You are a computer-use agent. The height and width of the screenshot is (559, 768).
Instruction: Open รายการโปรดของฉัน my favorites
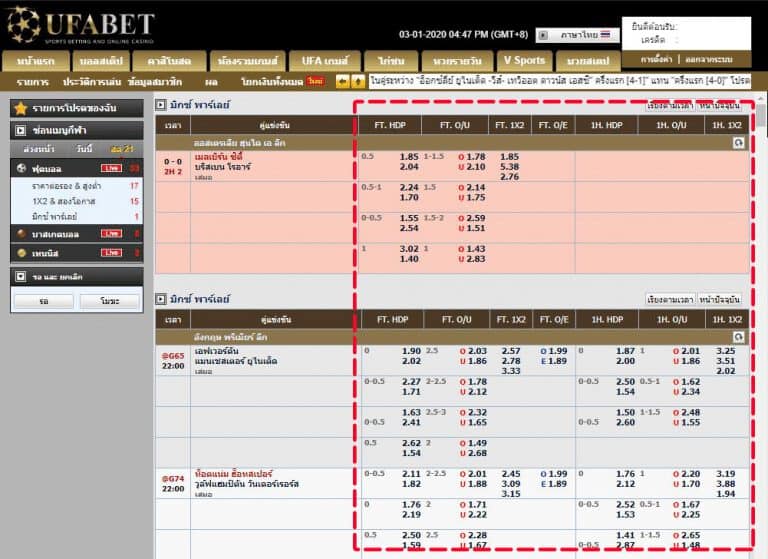click(77, 108)
